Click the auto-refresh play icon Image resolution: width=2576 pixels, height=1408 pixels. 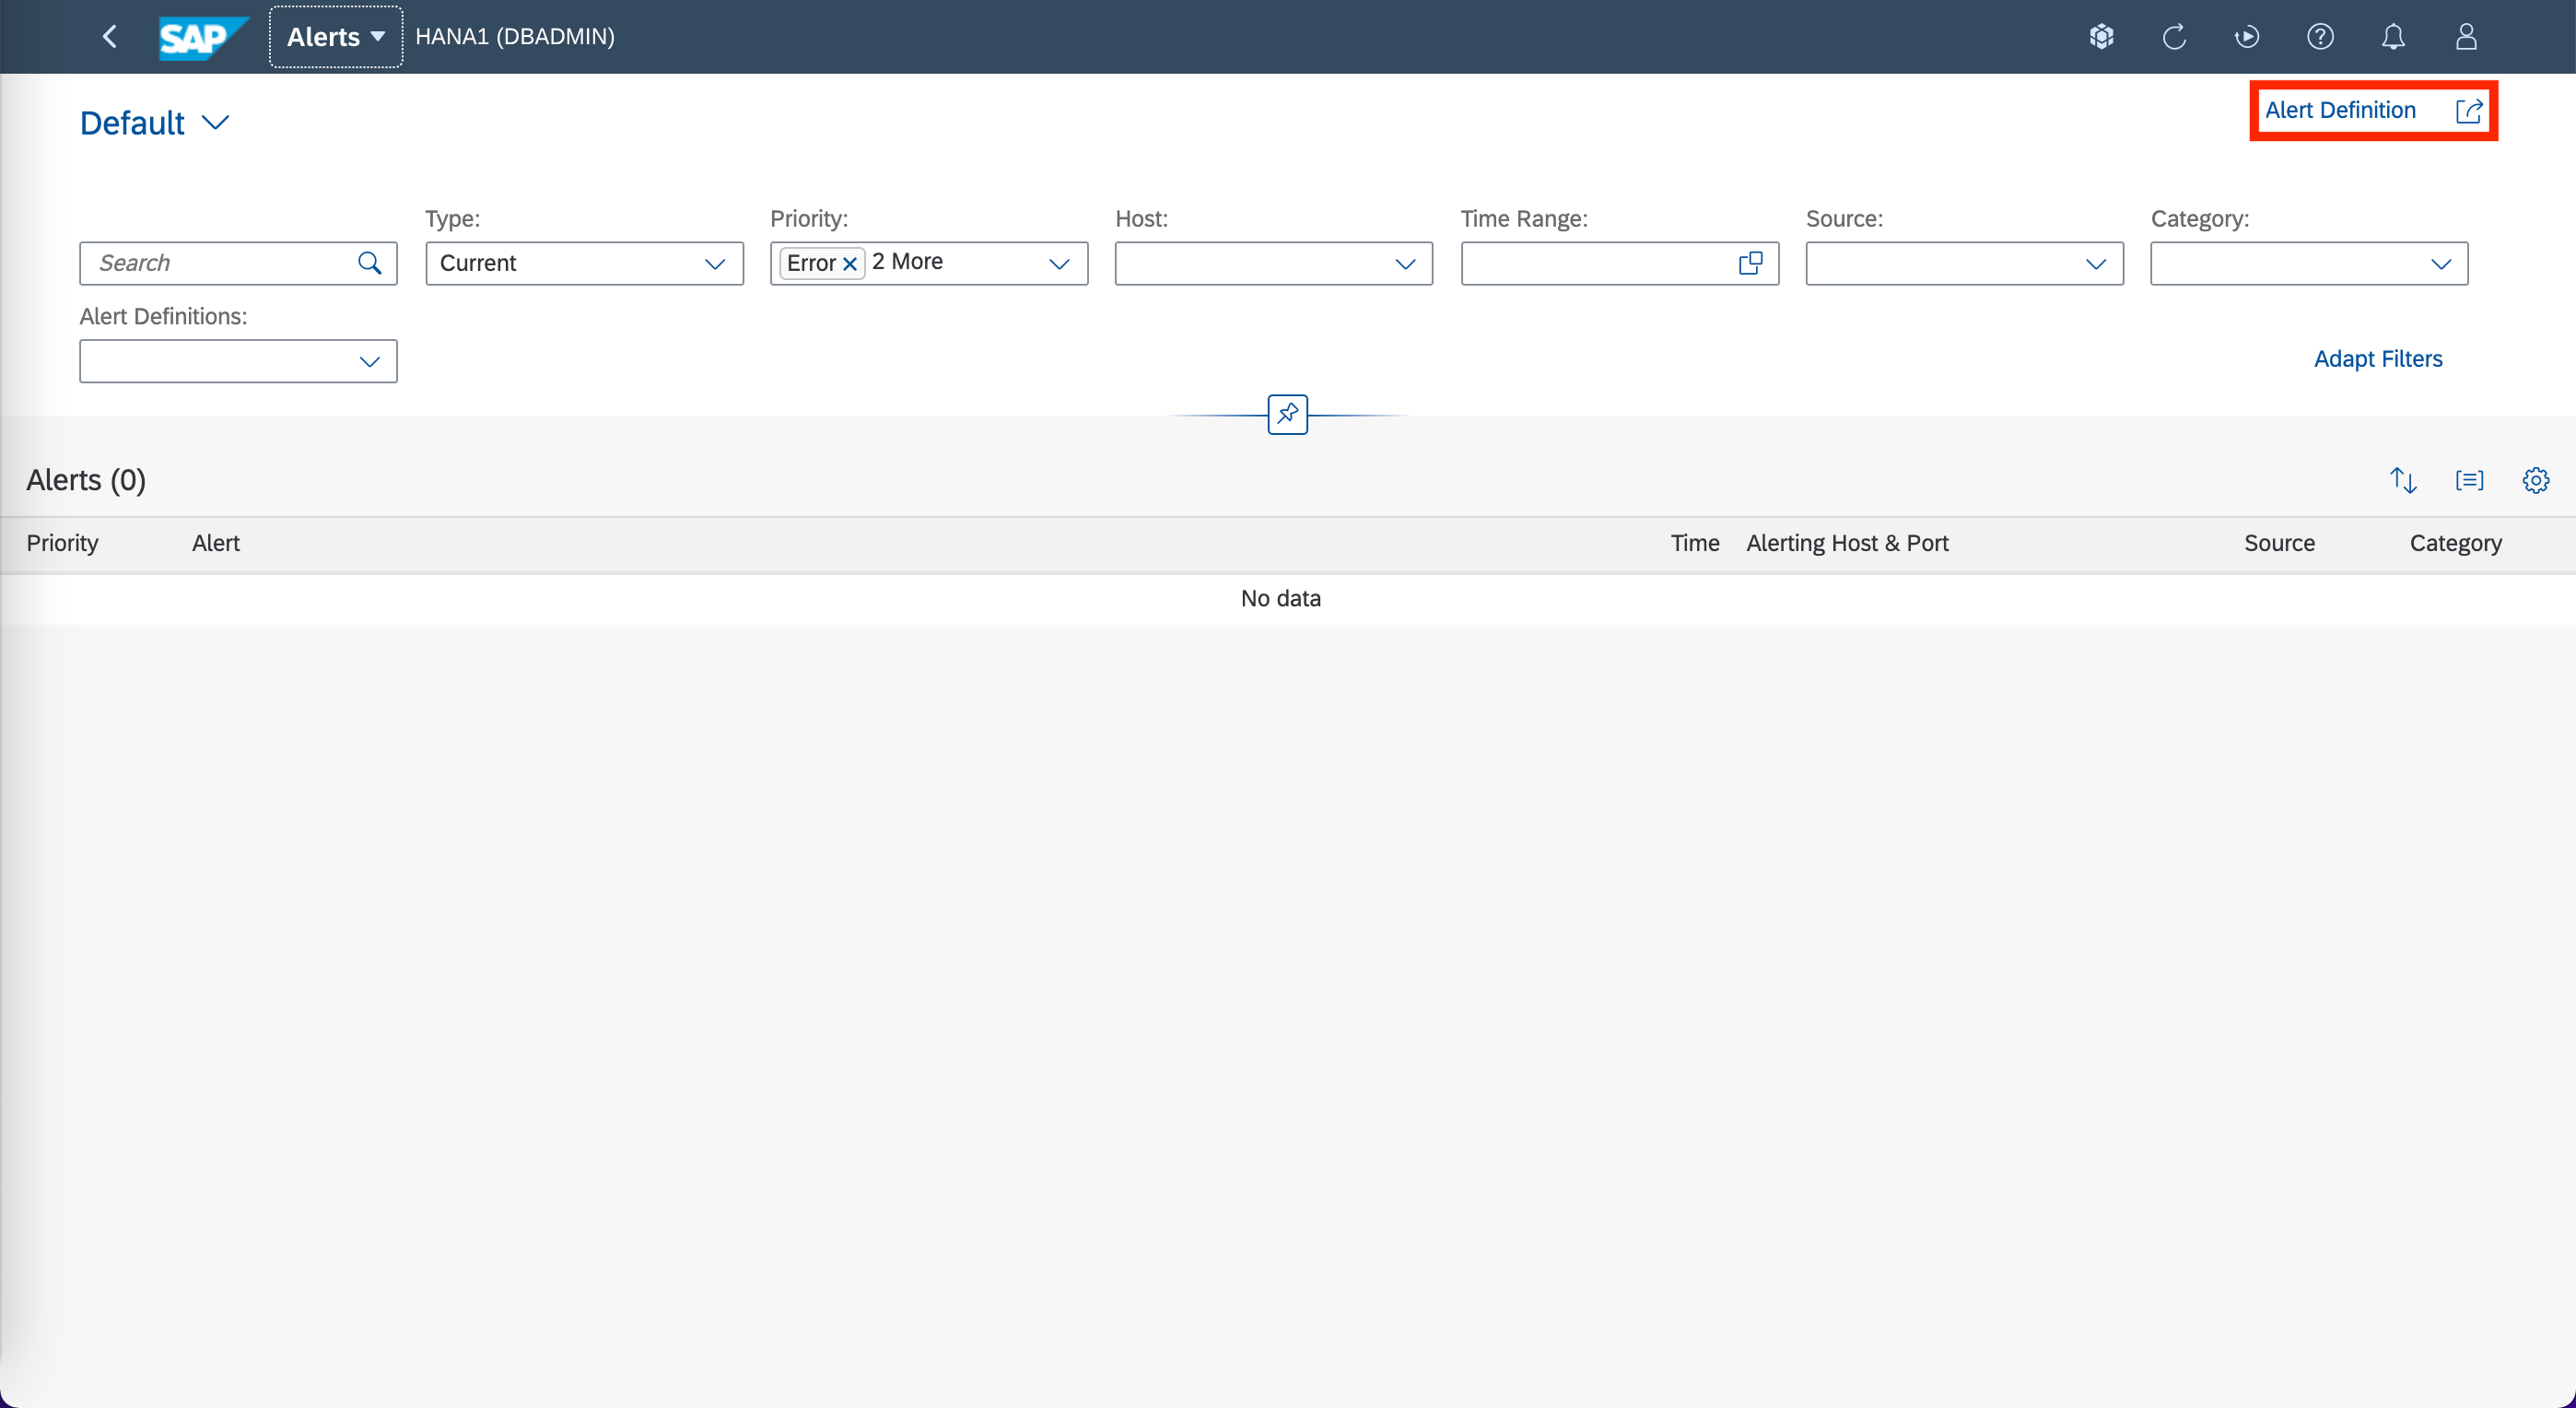[2247, 37]
